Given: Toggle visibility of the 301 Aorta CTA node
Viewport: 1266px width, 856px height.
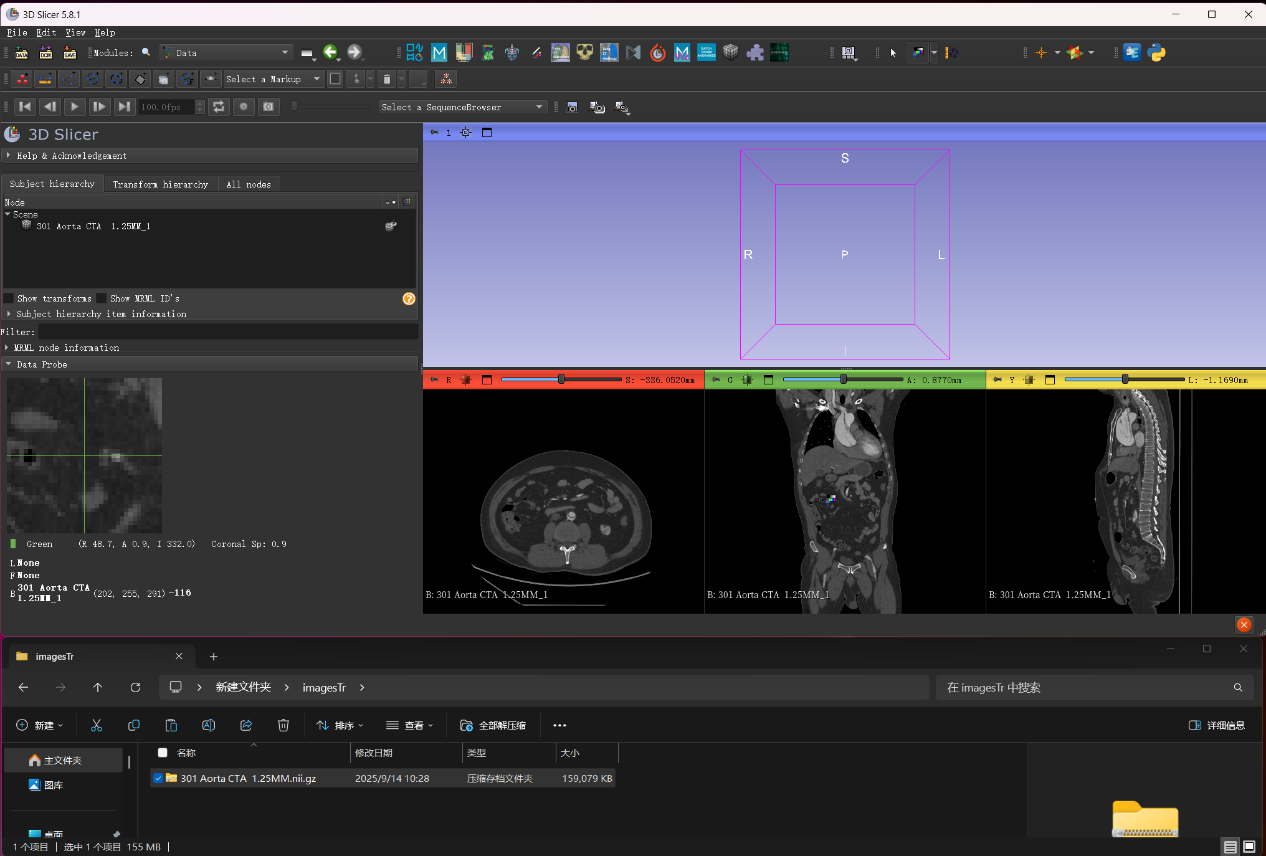Looking at the screenshot, I should tap(392, 226).
